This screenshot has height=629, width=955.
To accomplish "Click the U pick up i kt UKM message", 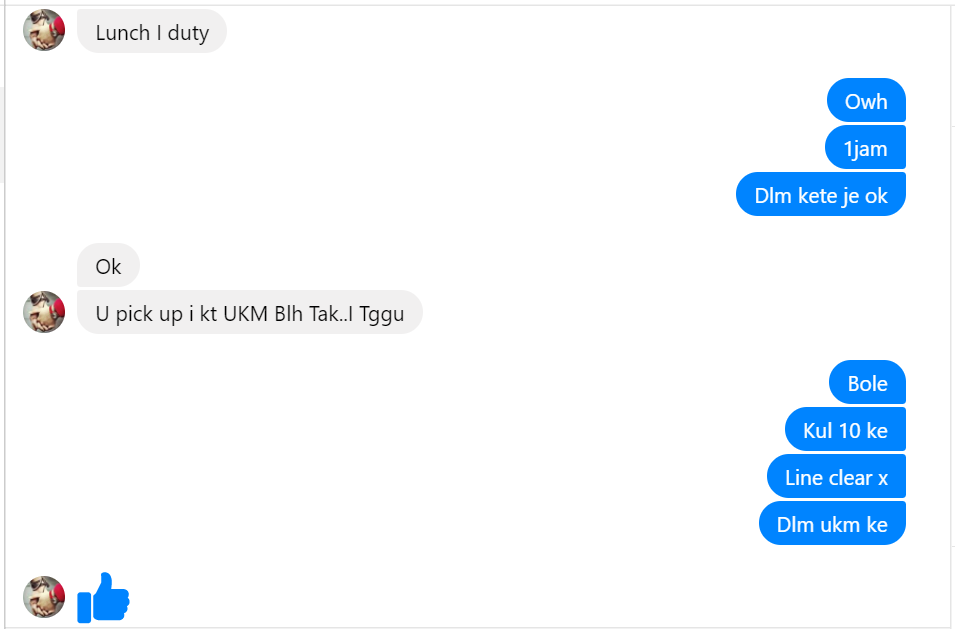I will coord(250,312).
